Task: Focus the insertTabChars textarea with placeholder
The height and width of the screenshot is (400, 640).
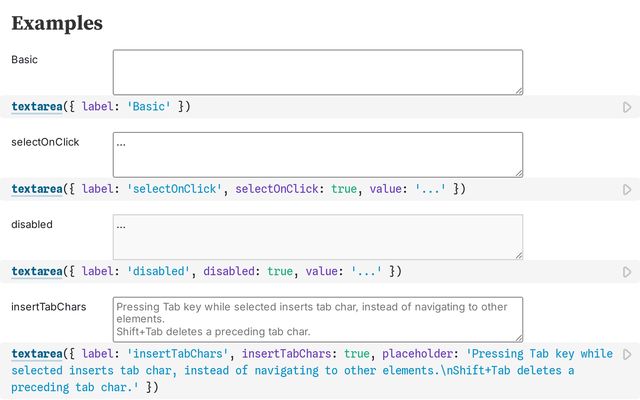Action: [317, 319]
